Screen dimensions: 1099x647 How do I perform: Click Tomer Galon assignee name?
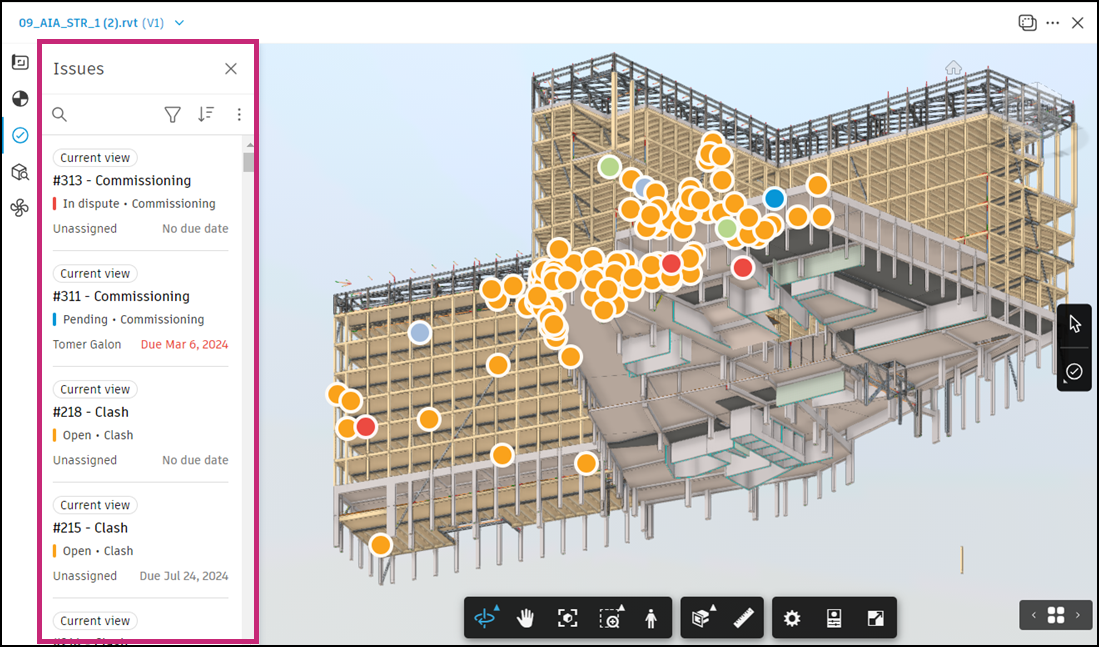87,344
